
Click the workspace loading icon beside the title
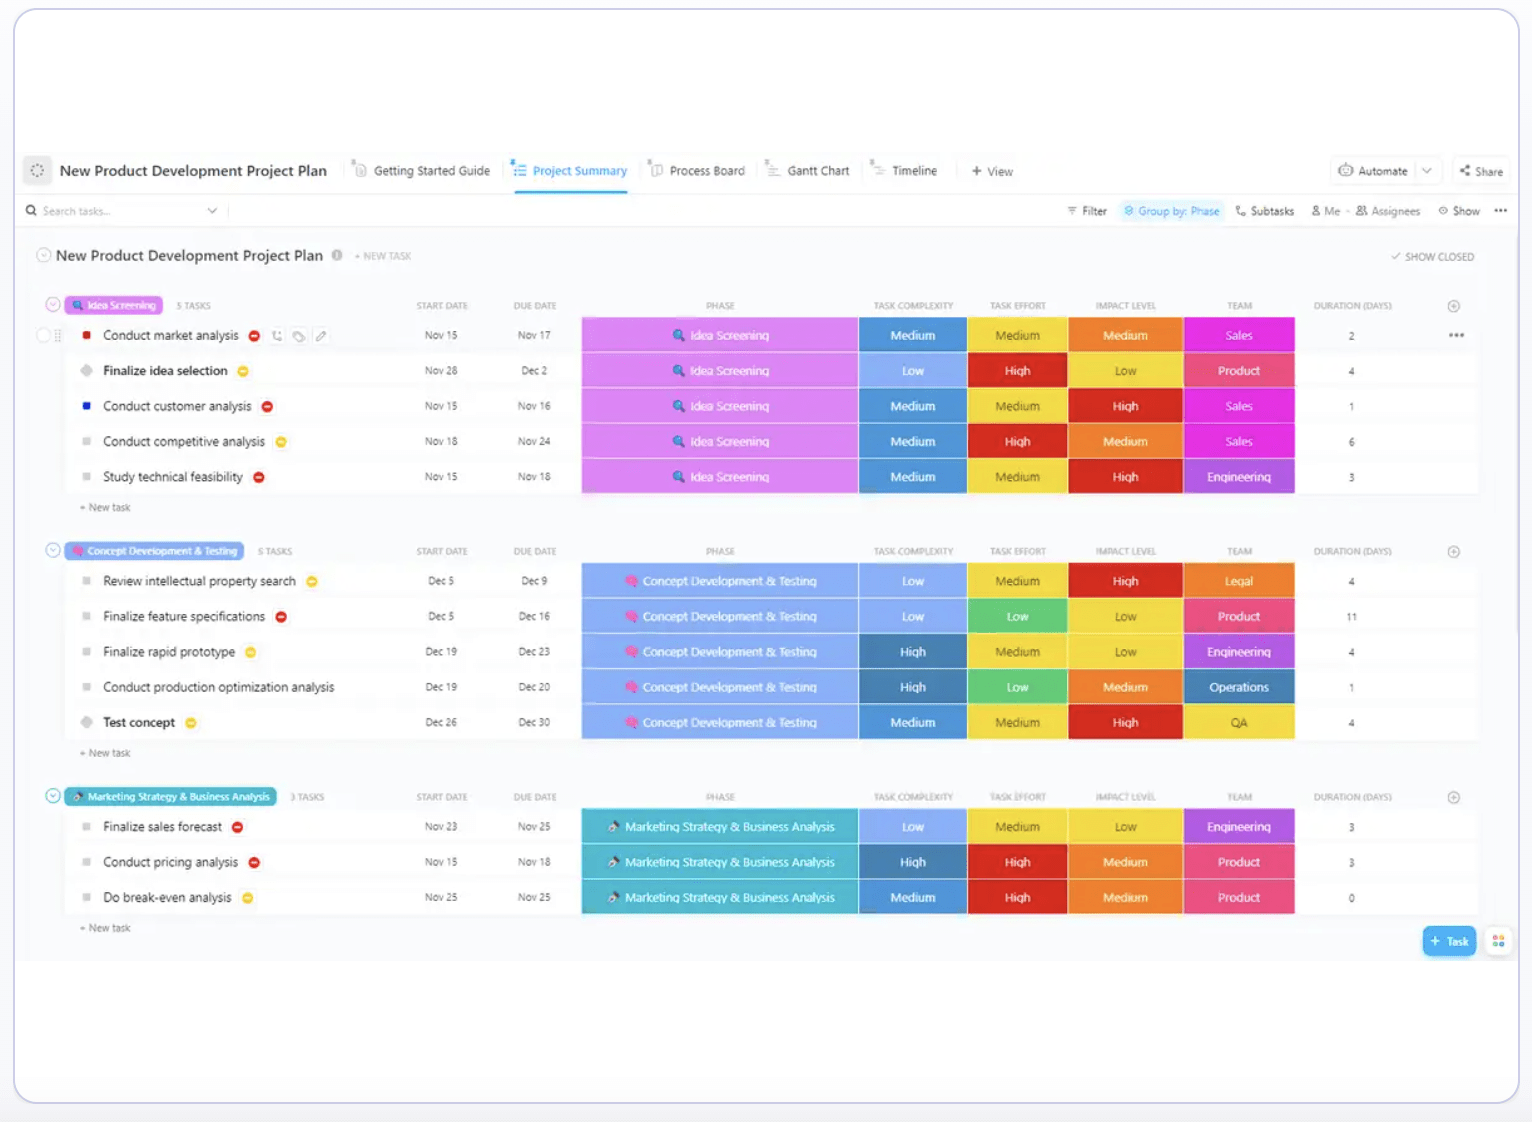coord(37,170)
